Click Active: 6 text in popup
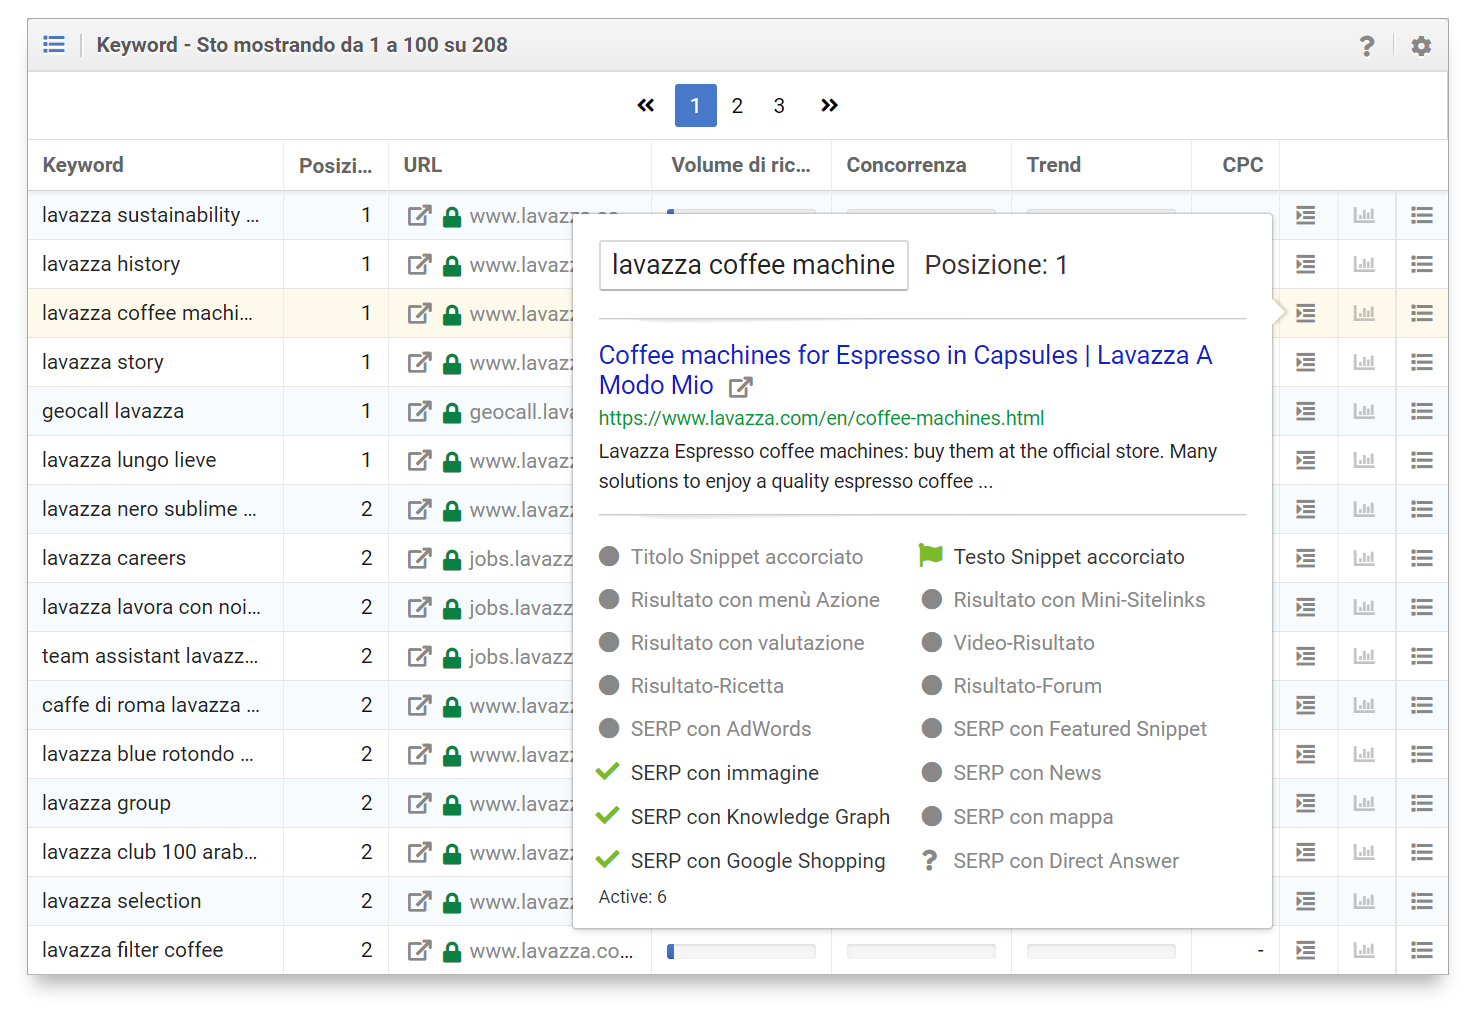1475x1009 pixels. click(633, 897)
